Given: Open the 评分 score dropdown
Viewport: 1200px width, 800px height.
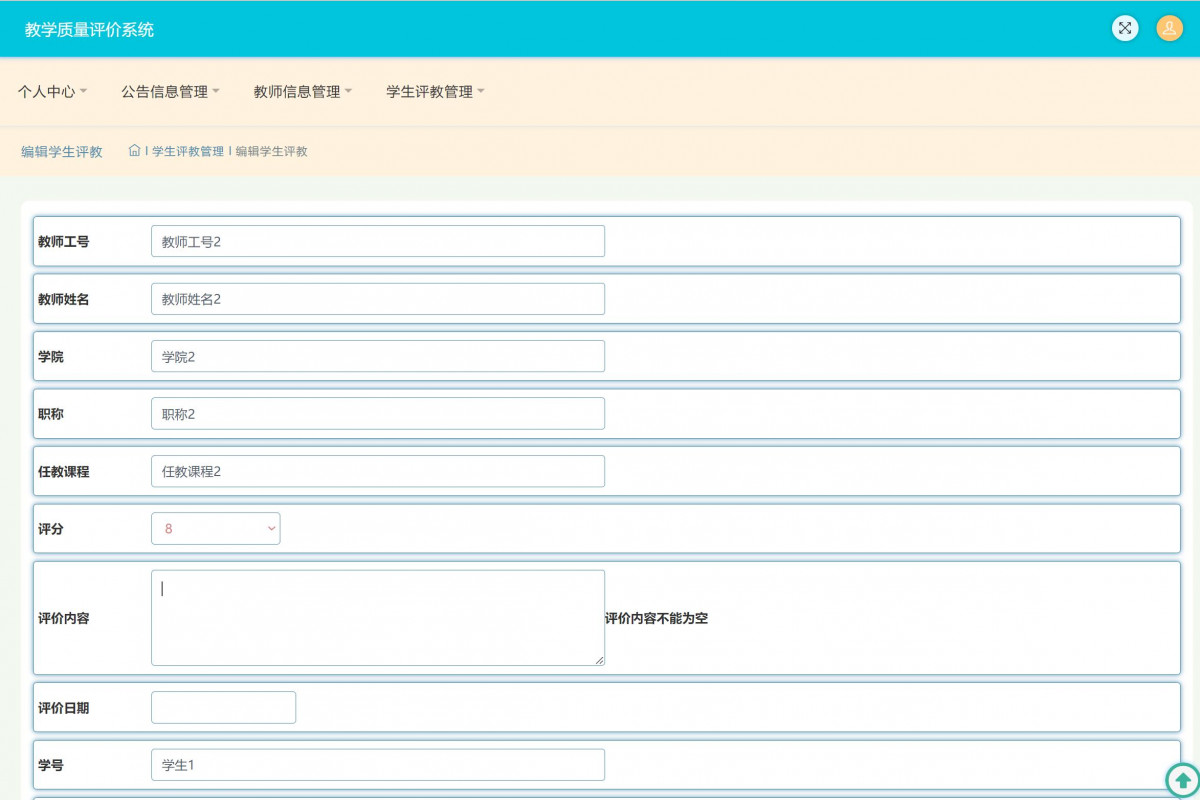Looking at the screenshot, I should click(215, 529).
